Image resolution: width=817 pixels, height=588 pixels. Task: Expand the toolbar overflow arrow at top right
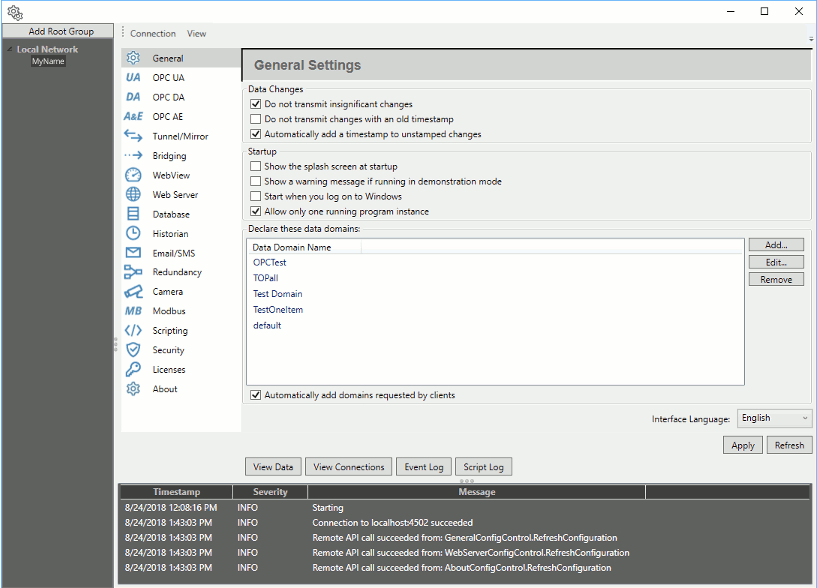[x=811, y=39]
